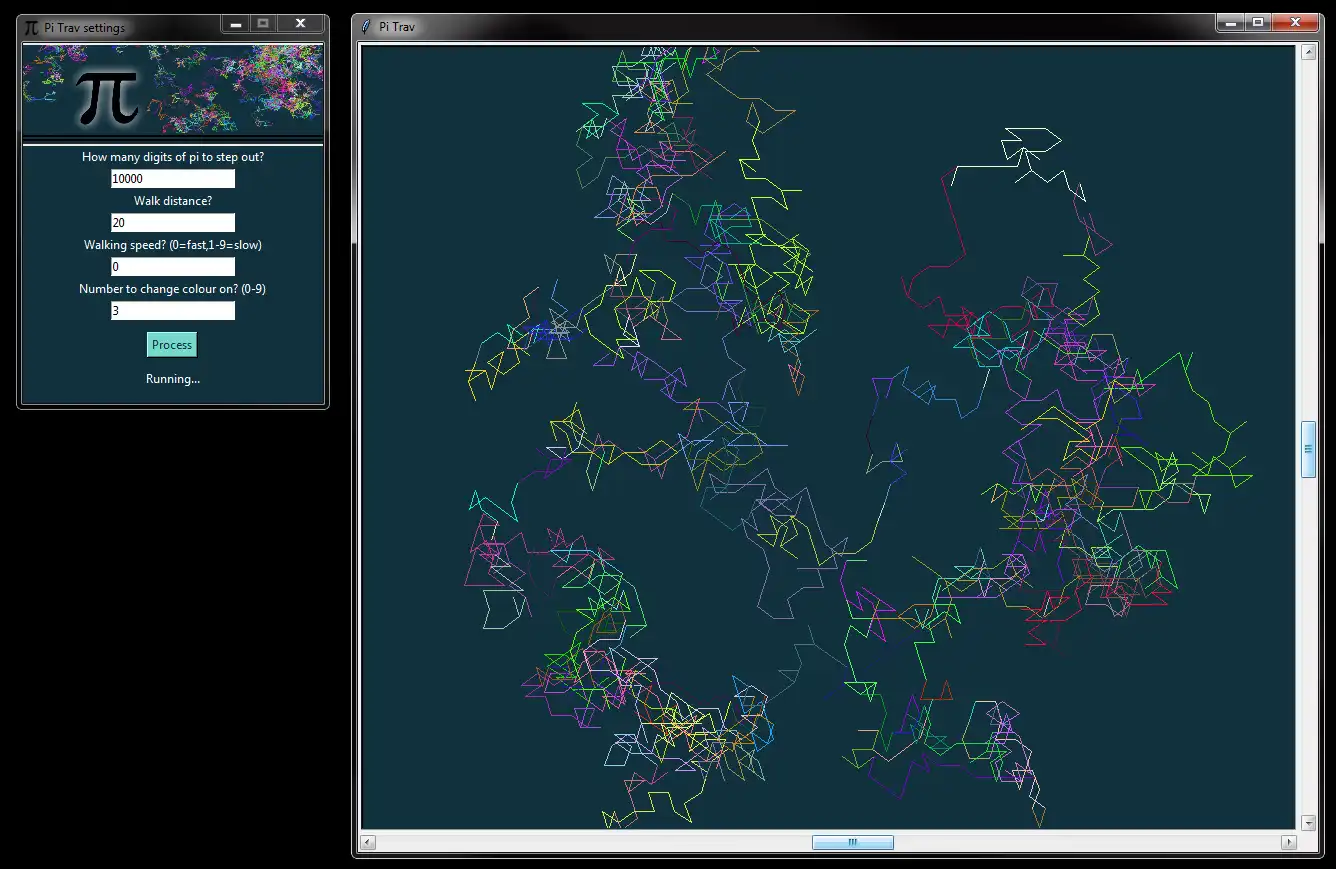1336x869 pixels.
Task: Focus the digits of pi input field
Action: (x=173, y=179)
